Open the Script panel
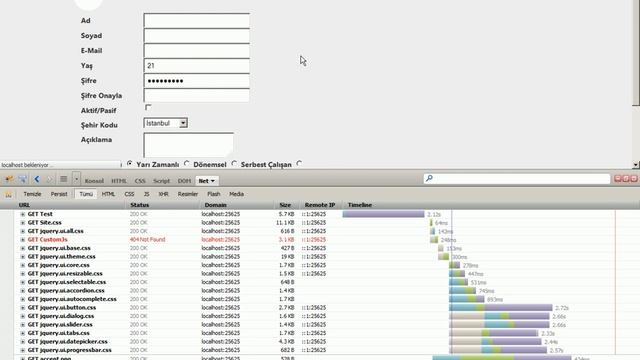 (x=161, y=181)
